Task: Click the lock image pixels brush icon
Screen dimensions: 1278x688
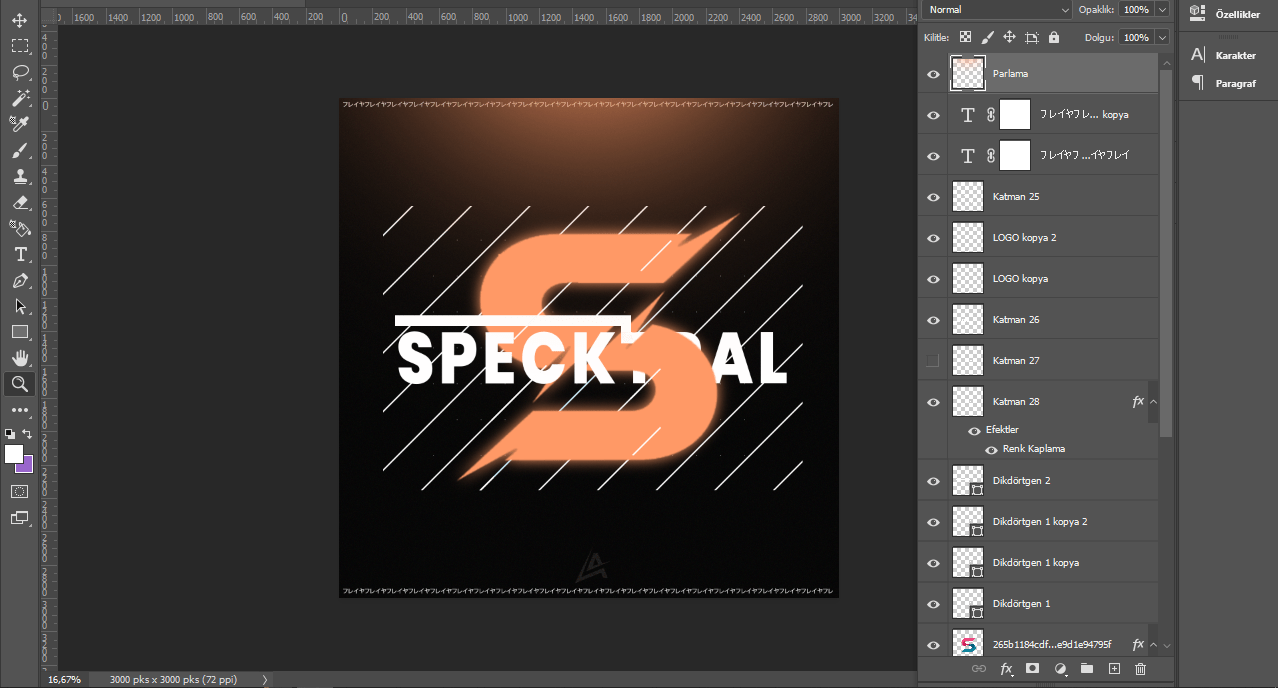Action: pyautogui.click(x=987, y=37)
